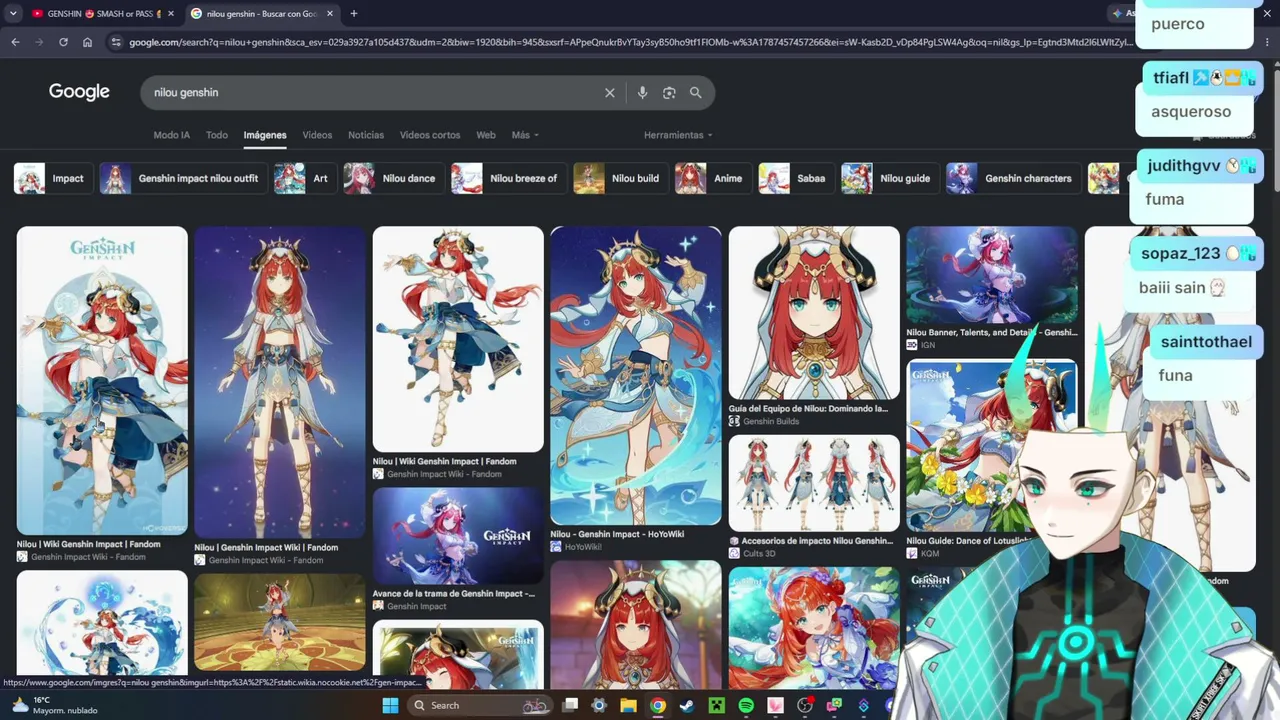Select the Nilou dance chip
The image size is (1280, 720).
click(x=393, y=178)
